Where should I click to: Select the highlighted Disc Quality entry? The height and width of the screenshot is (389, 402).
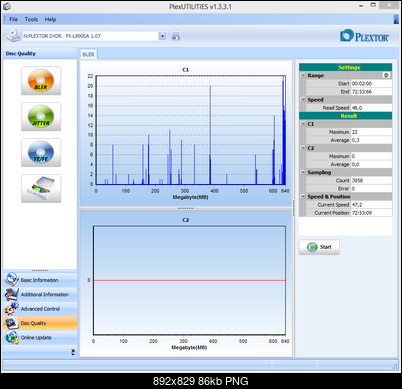40,323
